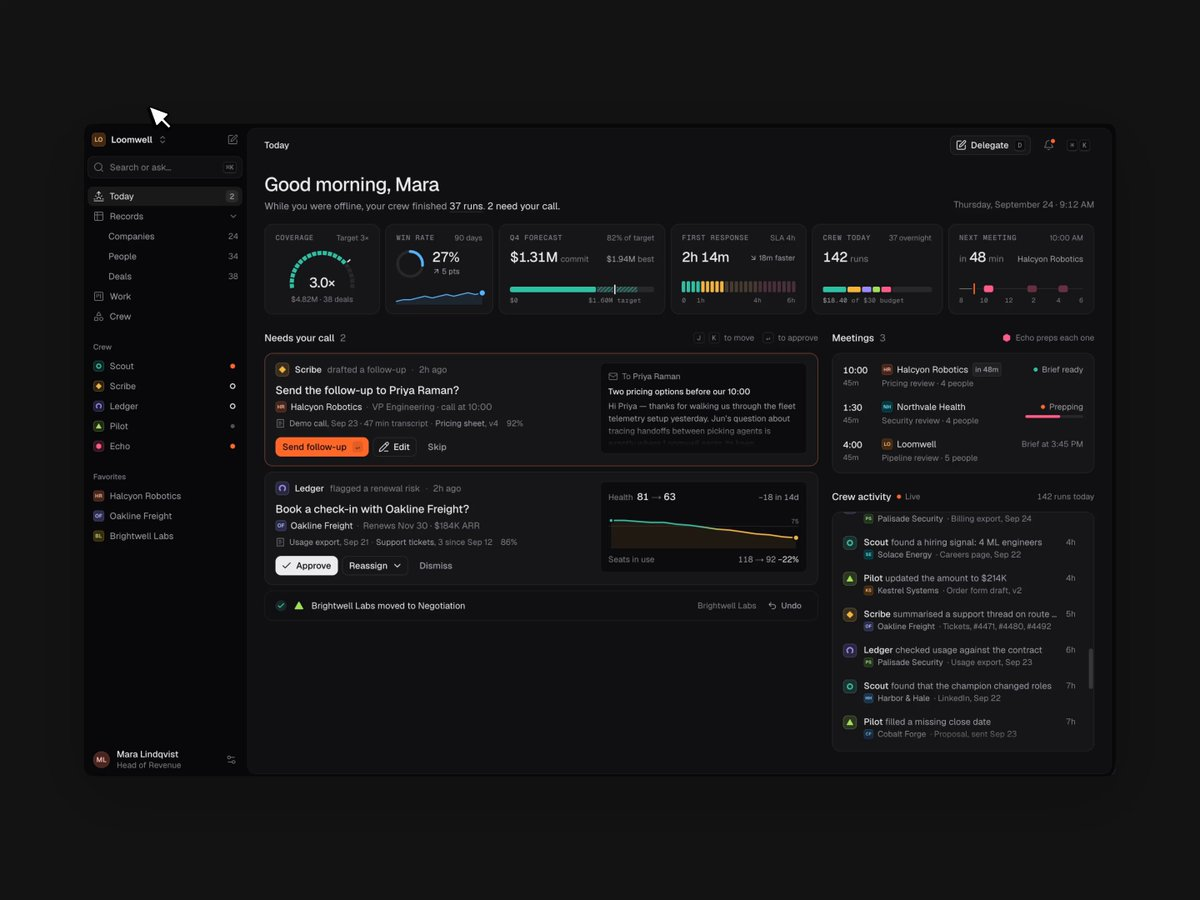The width and height of the screenshot is (1200, 900).
Task: Click the Ledger icon on the renewal risk card
Action: (282, 488)
